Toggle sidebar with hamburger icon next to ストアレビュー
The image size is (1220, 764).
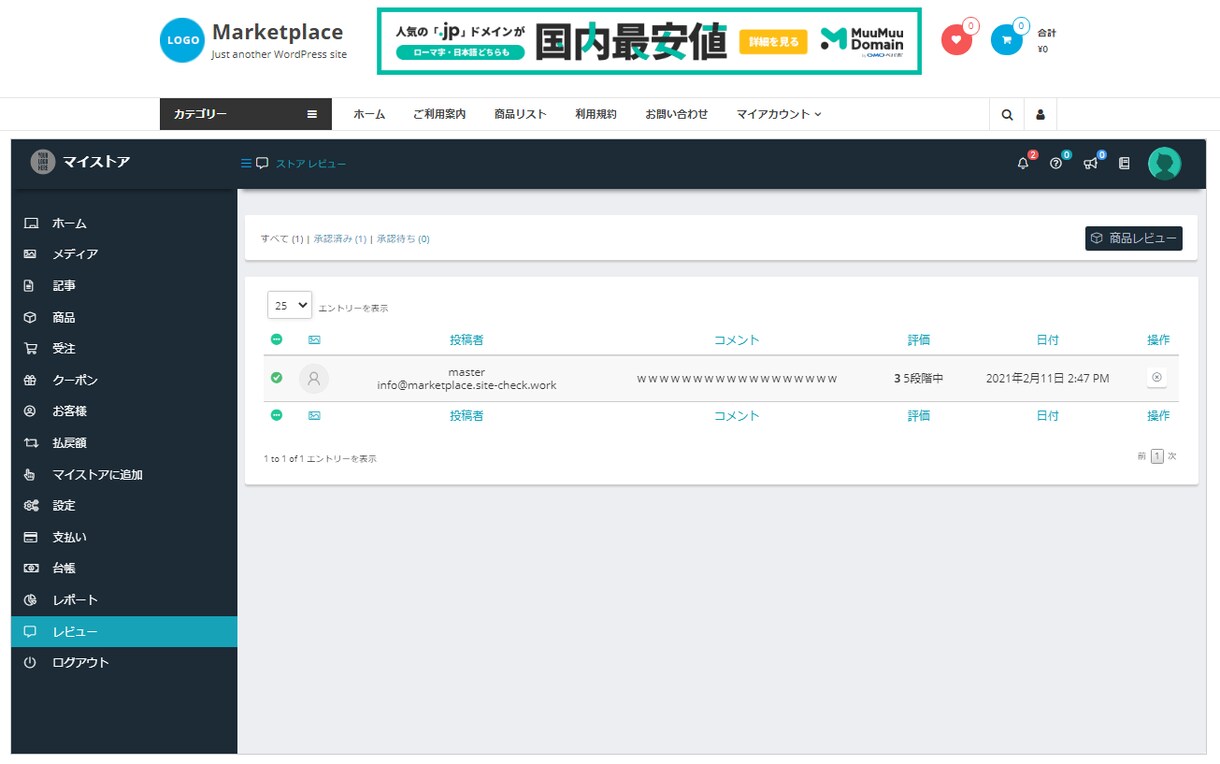pyautogui.click(x=247, y=163)
